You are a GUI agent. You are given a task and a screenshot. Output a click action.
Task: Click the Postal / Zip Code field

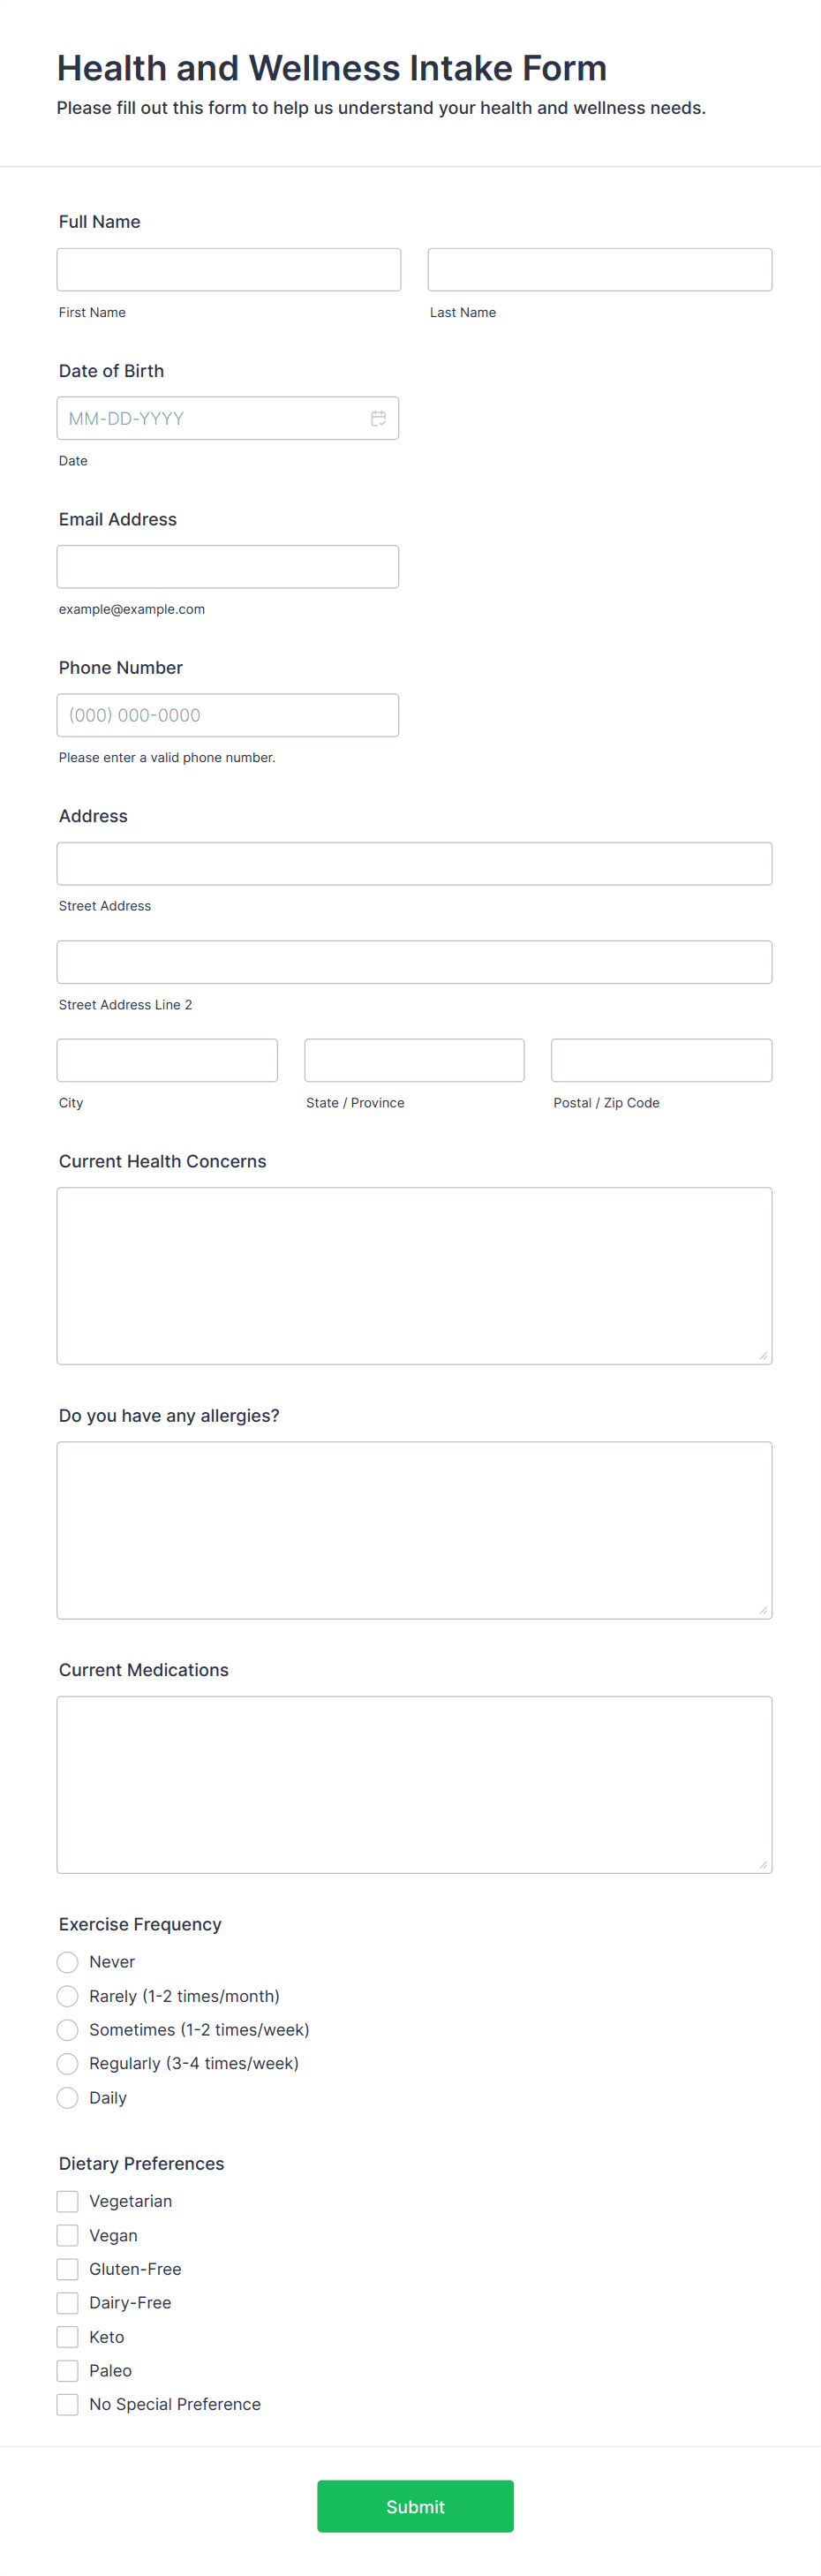click(661, 1059)
